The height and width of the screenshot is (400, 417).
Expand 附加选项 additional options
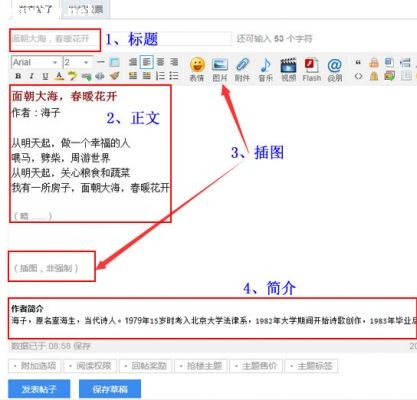(35, 366)
